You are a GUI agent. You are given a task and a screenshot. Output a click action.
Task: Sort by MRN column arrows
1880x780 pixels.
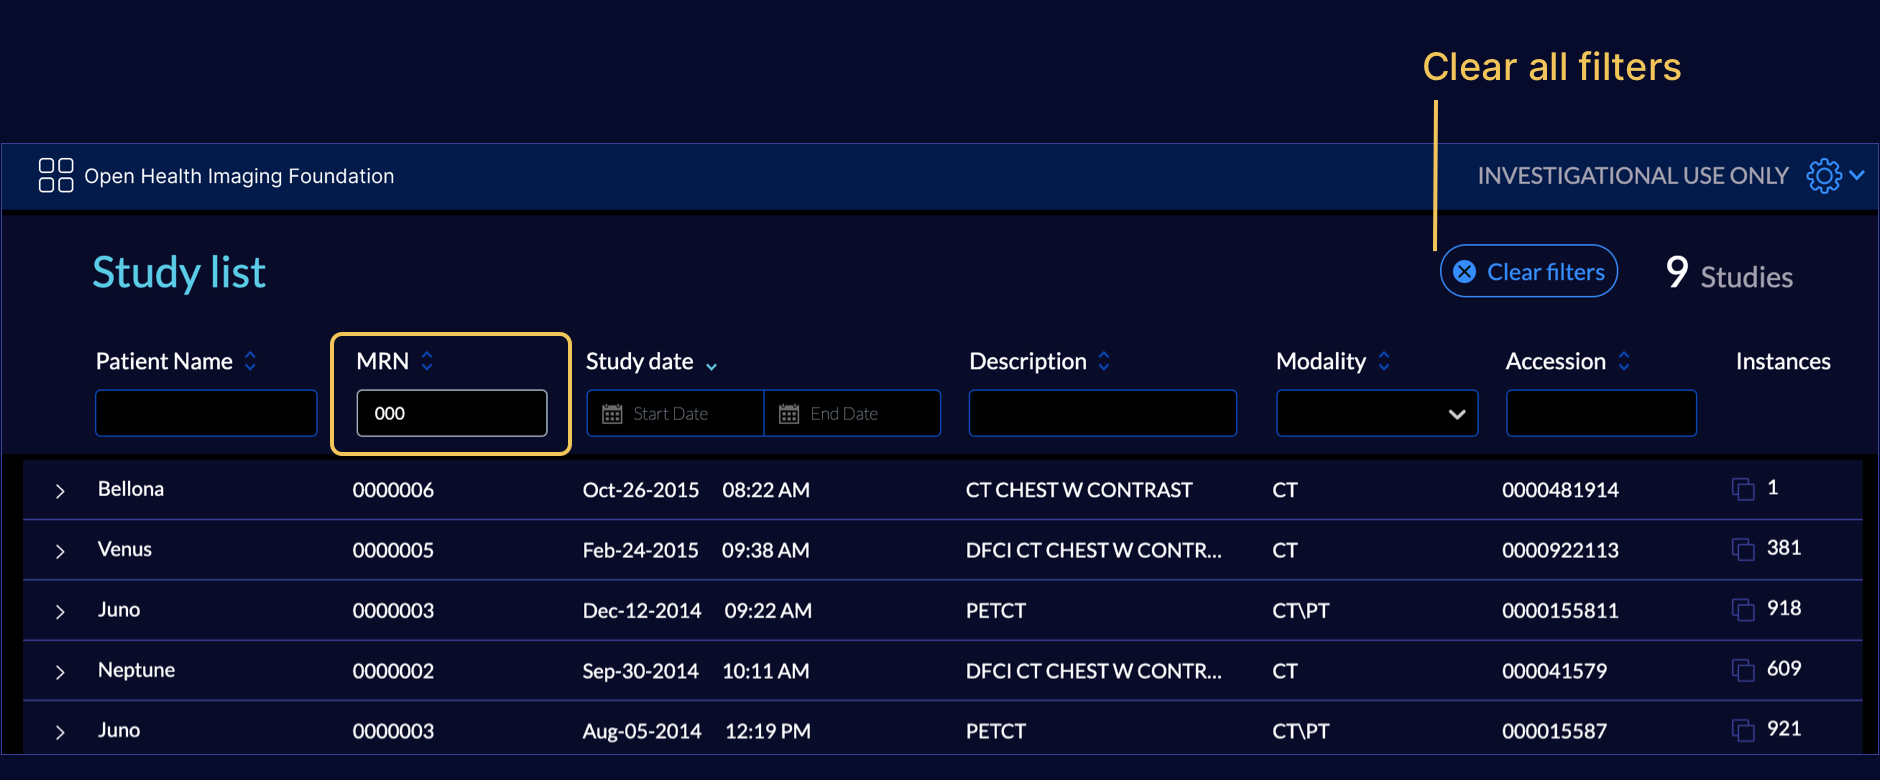point(427,361)
